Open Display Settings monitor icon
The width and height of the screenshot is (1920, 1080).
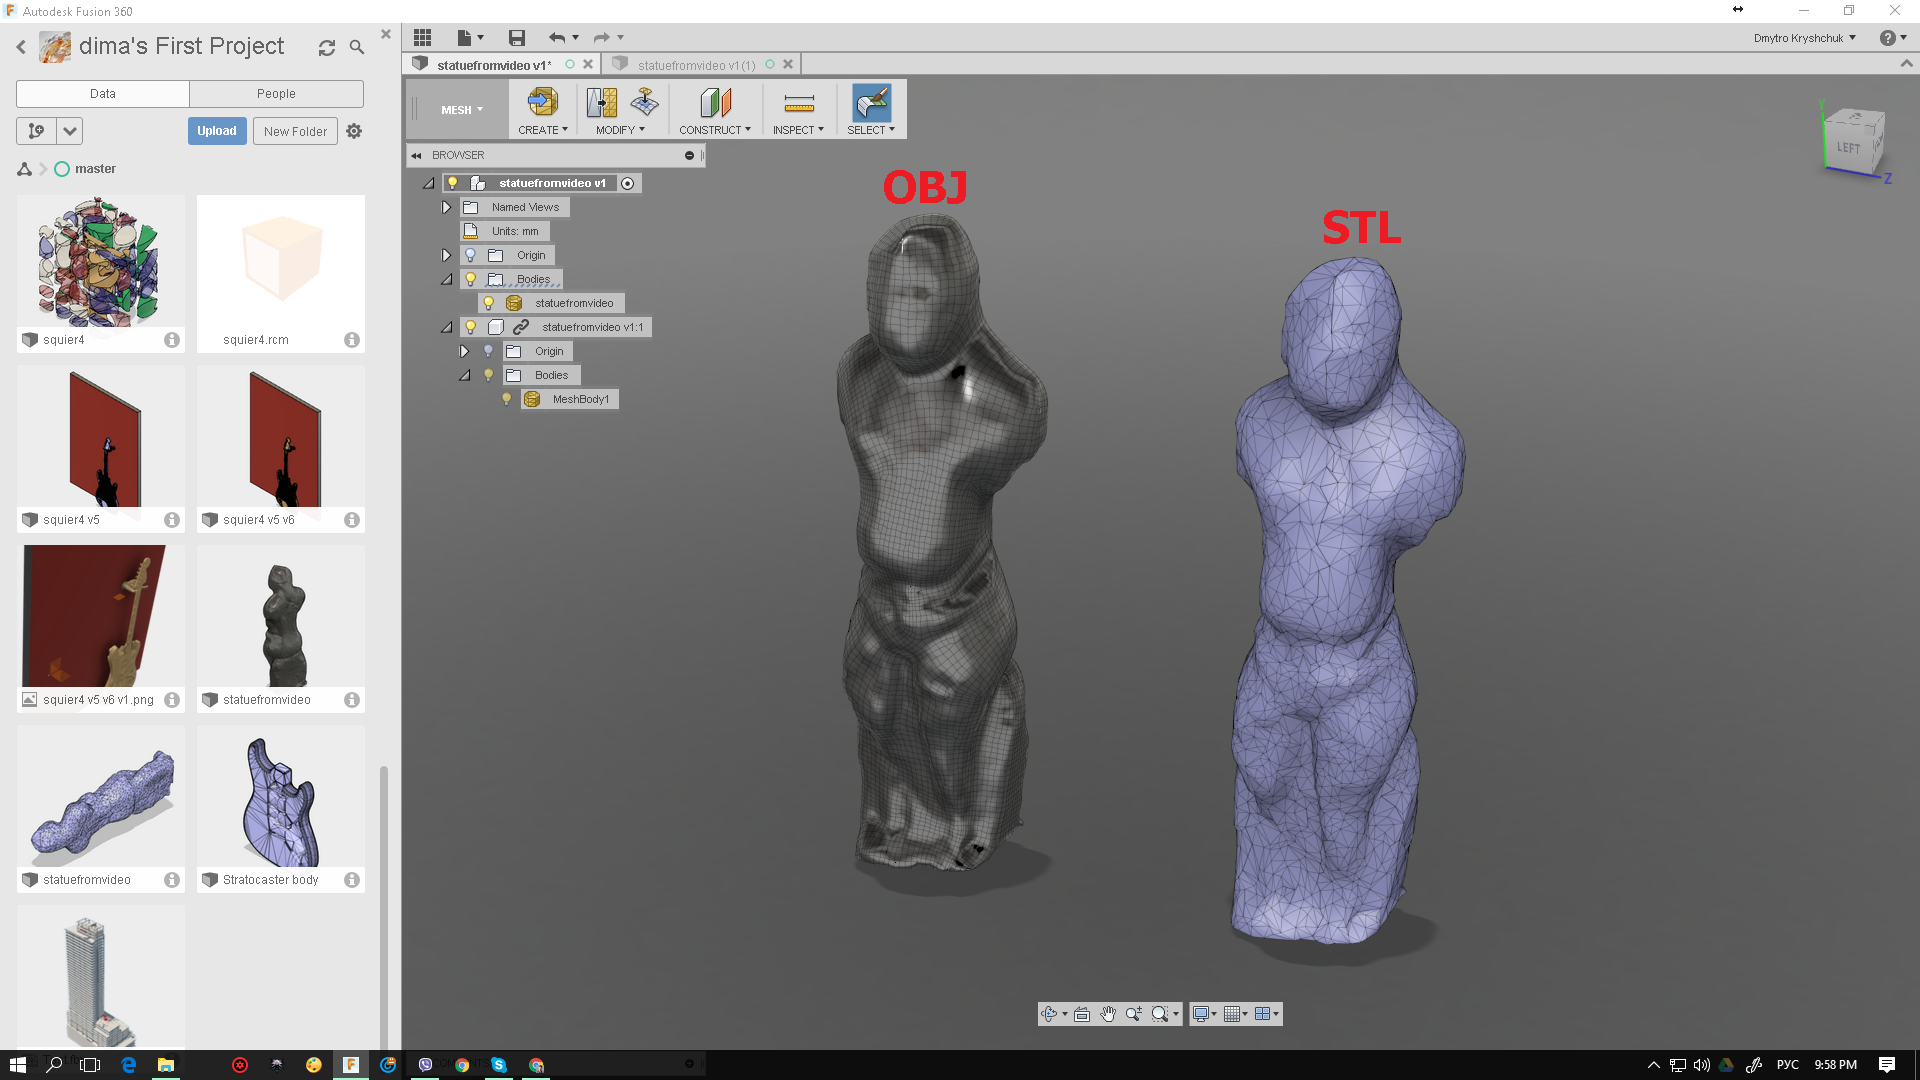pos(1200,1014)
